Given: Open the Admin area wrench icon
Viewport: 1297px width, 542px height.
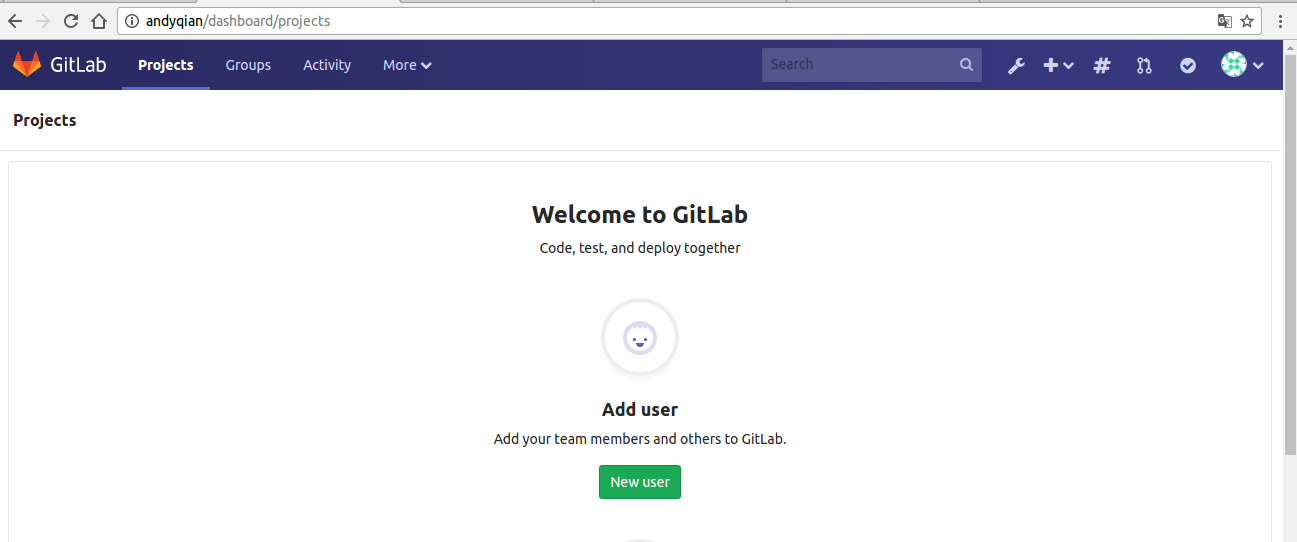Looking at the screenshot, I should click(1016, 65).
